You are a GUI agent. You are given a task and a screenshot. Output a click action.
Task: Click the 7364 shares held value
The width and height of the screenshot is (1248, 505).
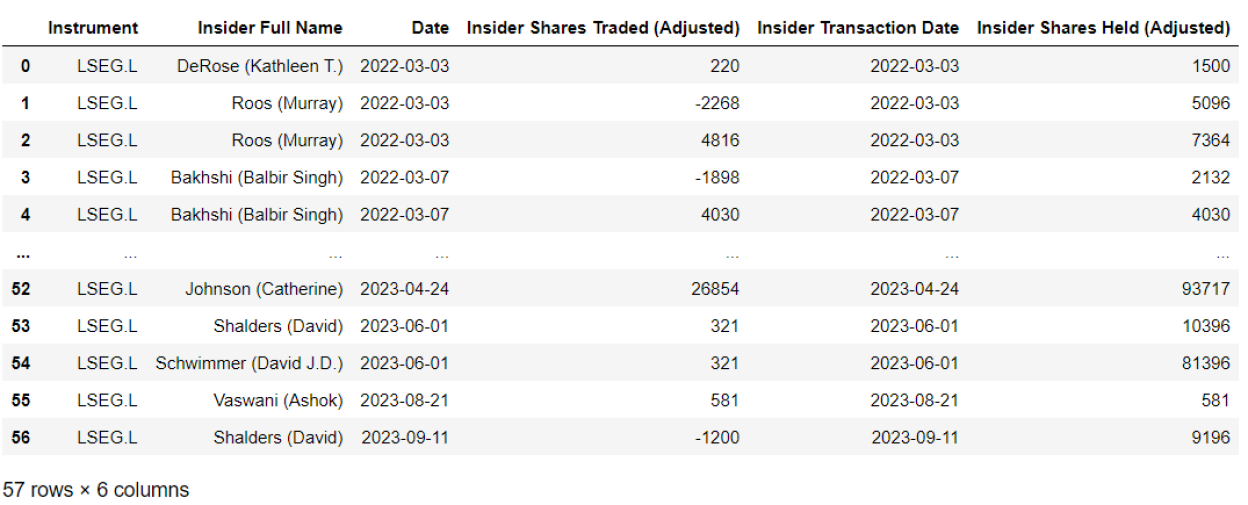point(1211,140)
